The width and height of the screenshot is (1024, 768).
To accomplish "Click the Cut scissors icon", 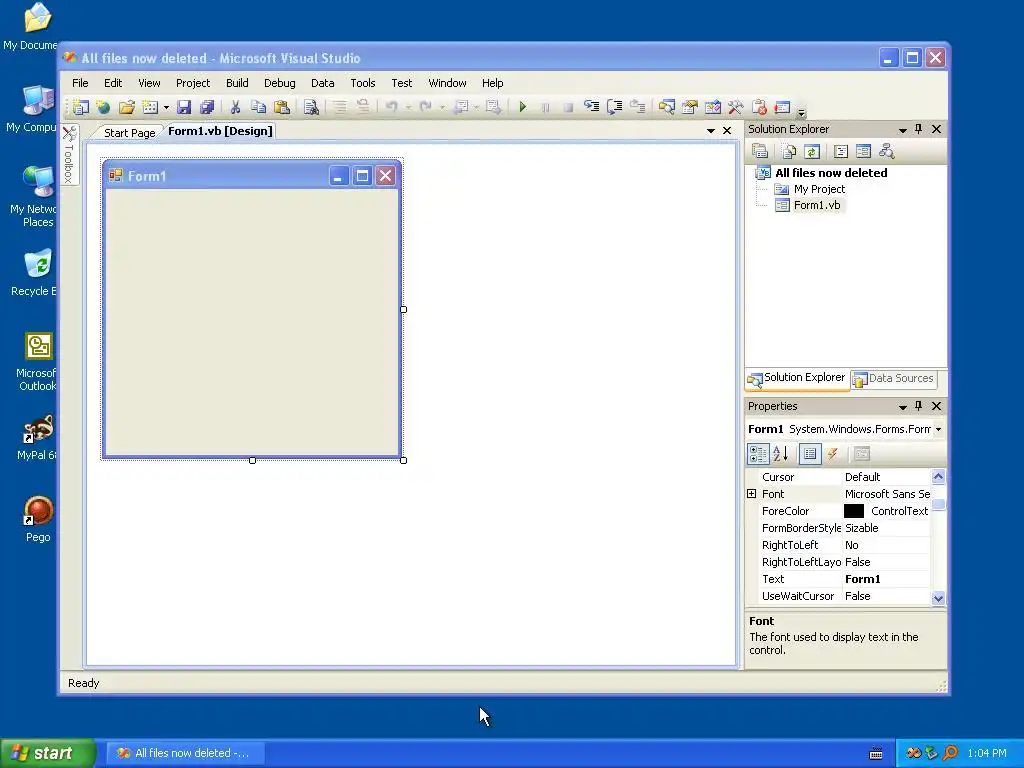I will (236, 107).
